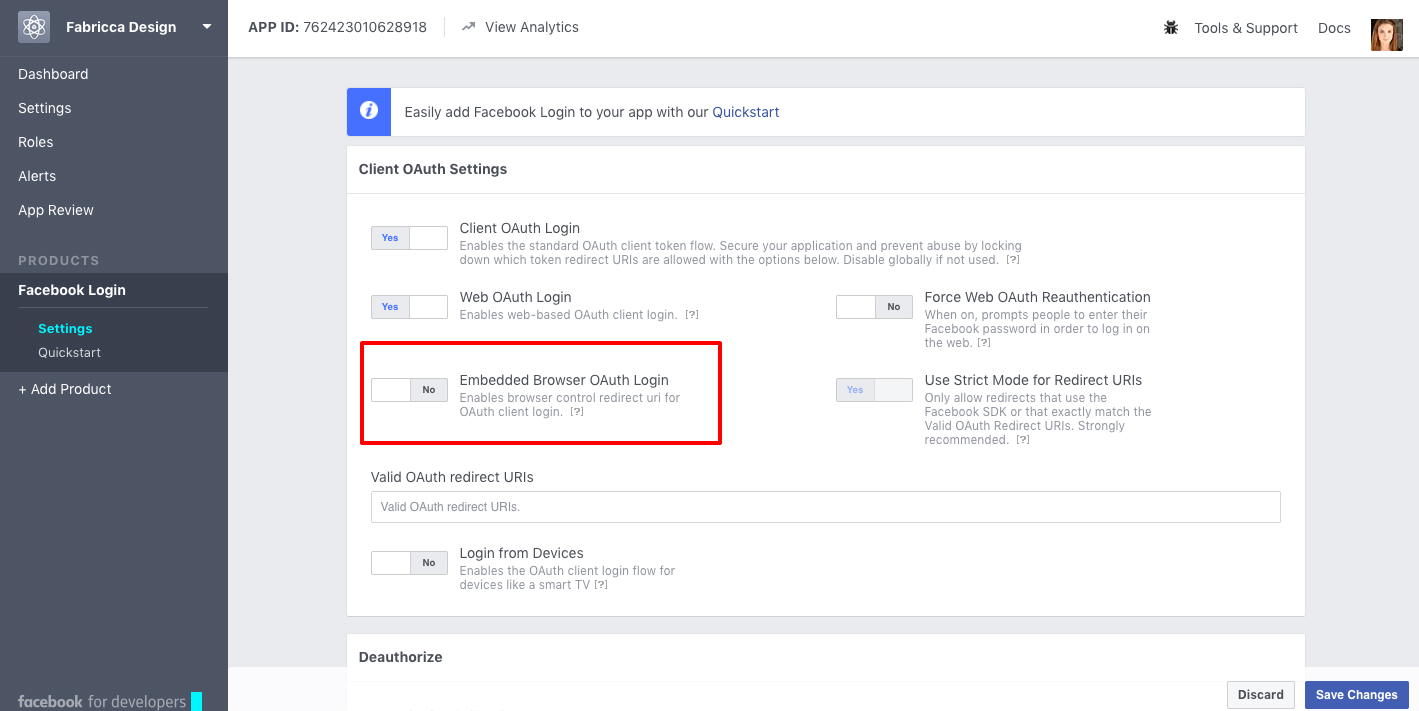The width and height of the screenshot is (1419, 711).
Task: Toggle Login from Devices switch
Action: (x=409, y=563)
